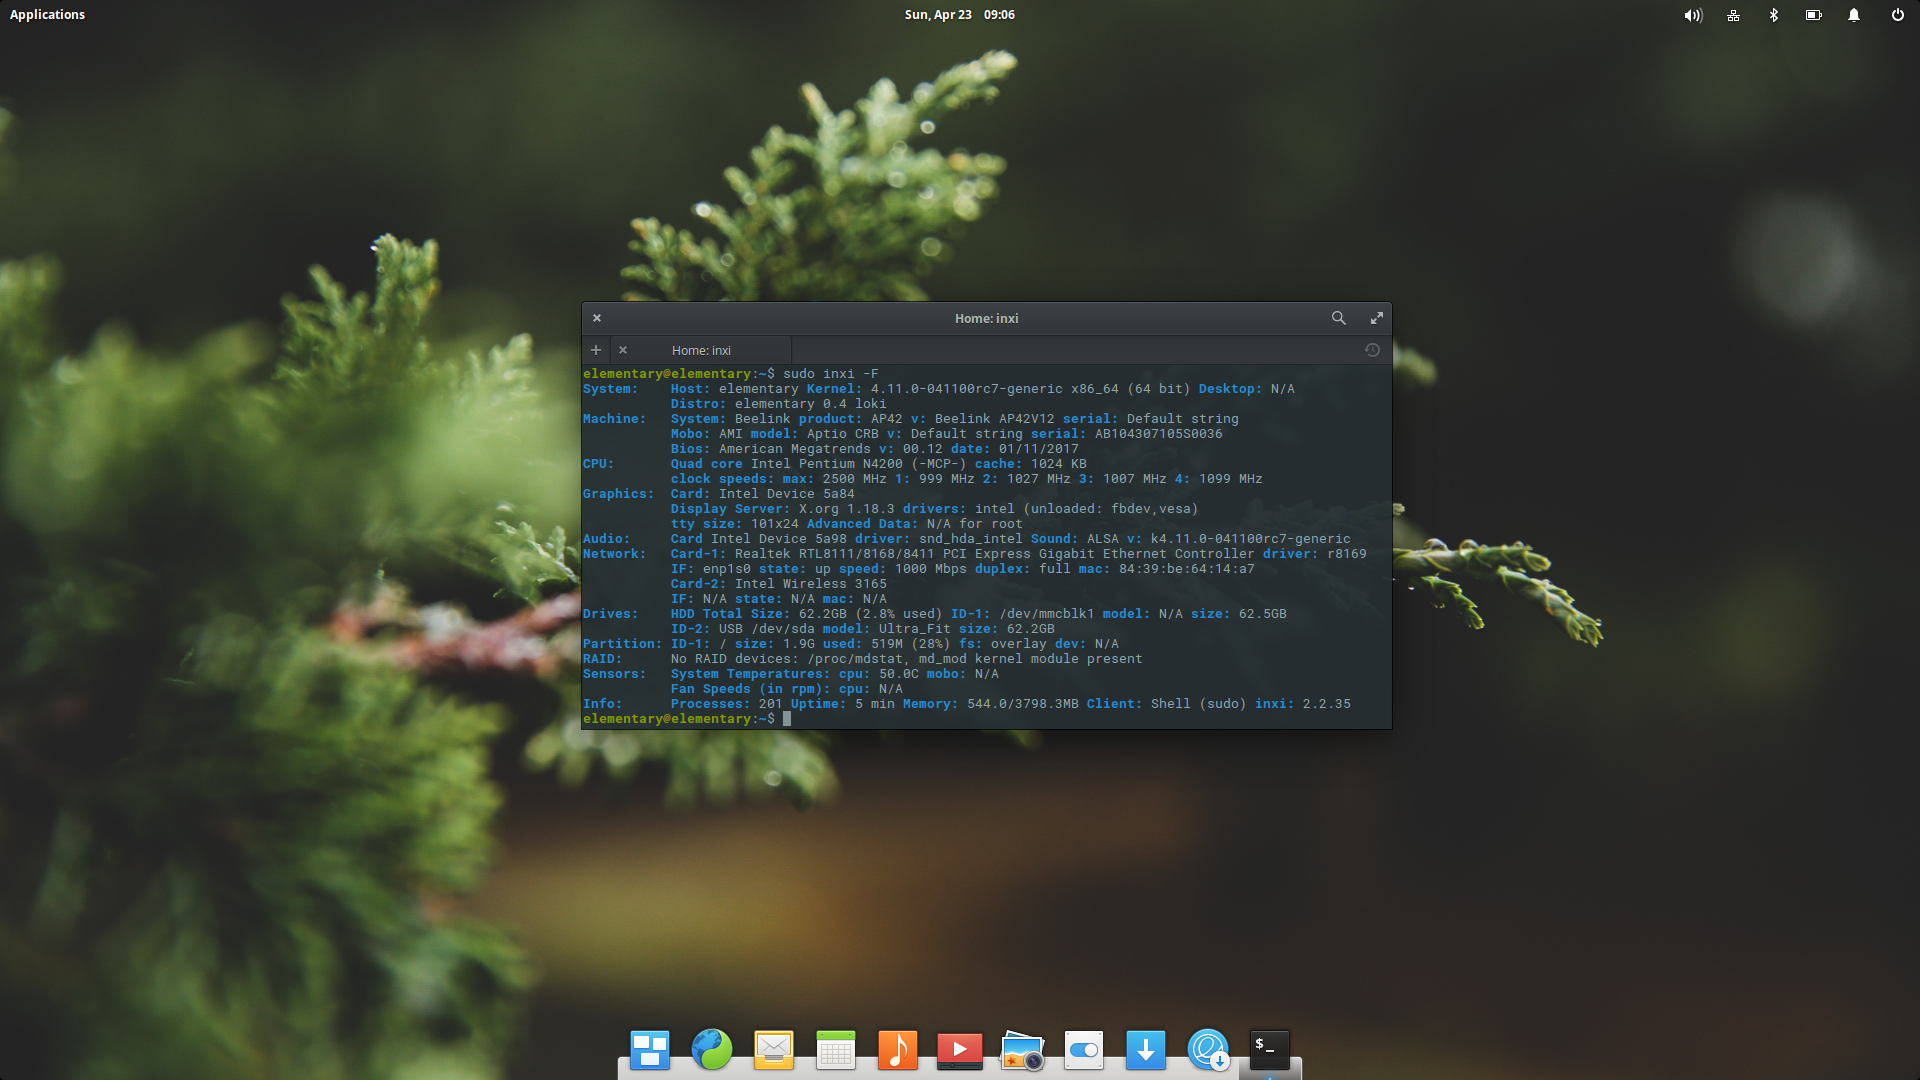1920x1080 pixels.
Task: Click the inxi version '2.2.35'
Action: point(1327,704)
